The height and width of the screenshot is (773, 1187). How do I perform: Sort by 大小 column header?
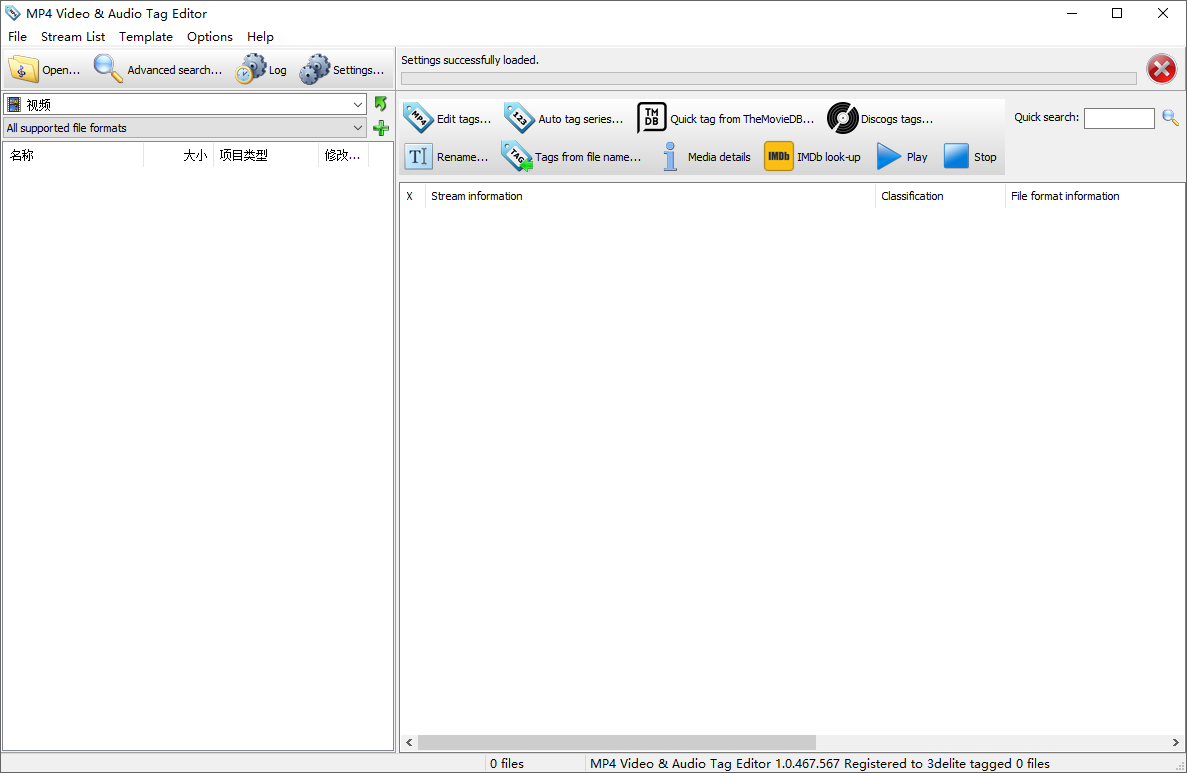pyautogui.click(x=179, y=155)
